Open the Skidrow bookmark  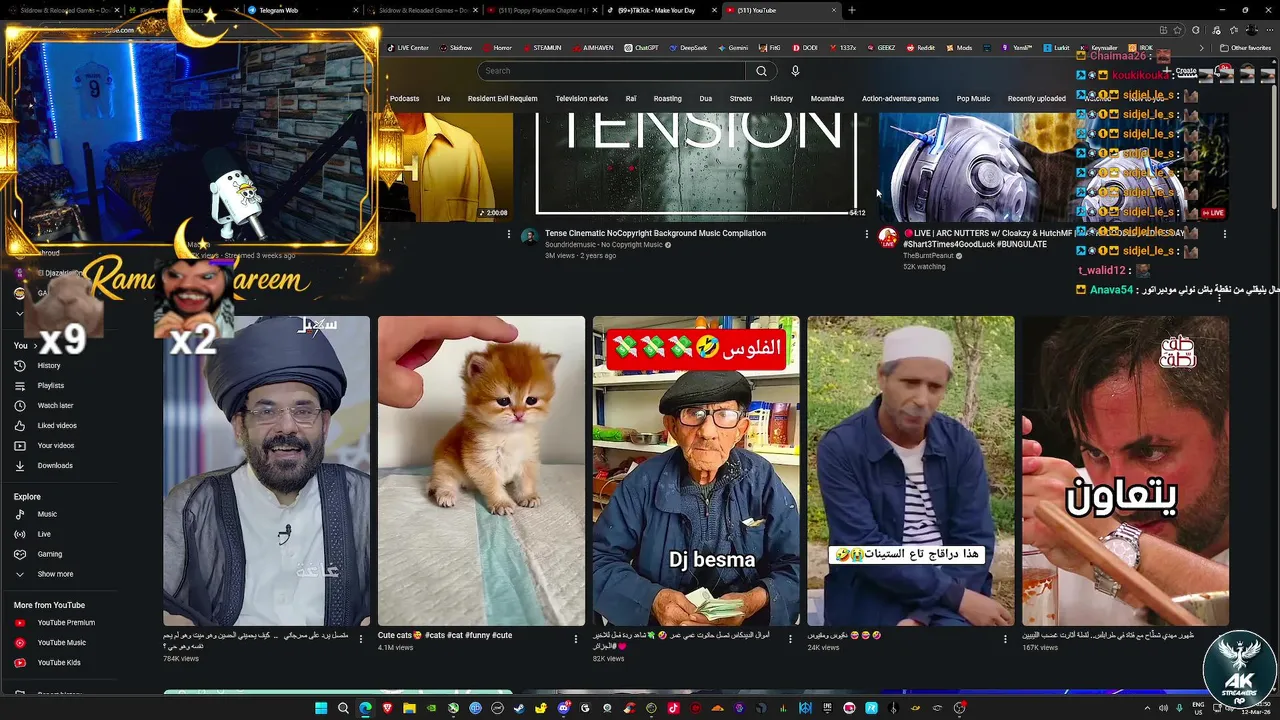[455, 47]
